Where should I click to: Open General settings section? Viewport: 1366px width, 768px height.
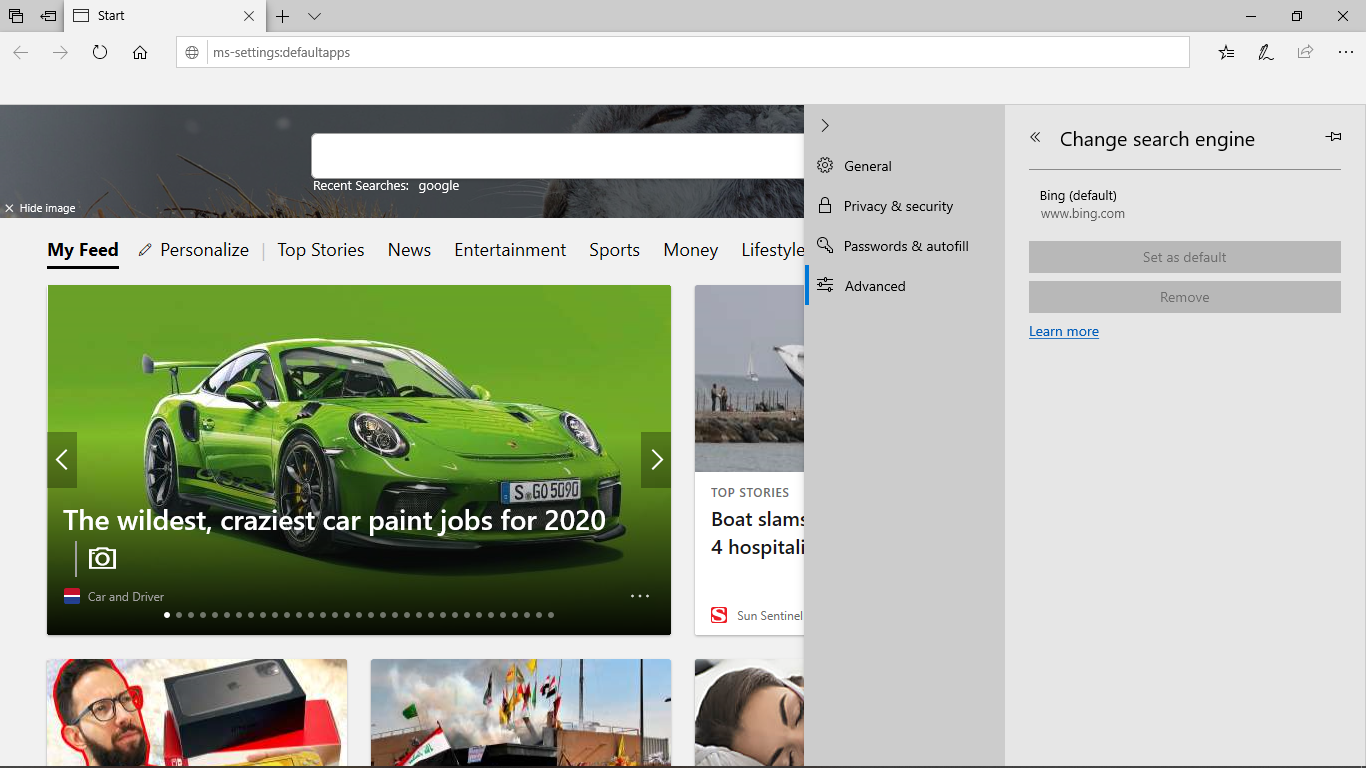pos(904,166)
